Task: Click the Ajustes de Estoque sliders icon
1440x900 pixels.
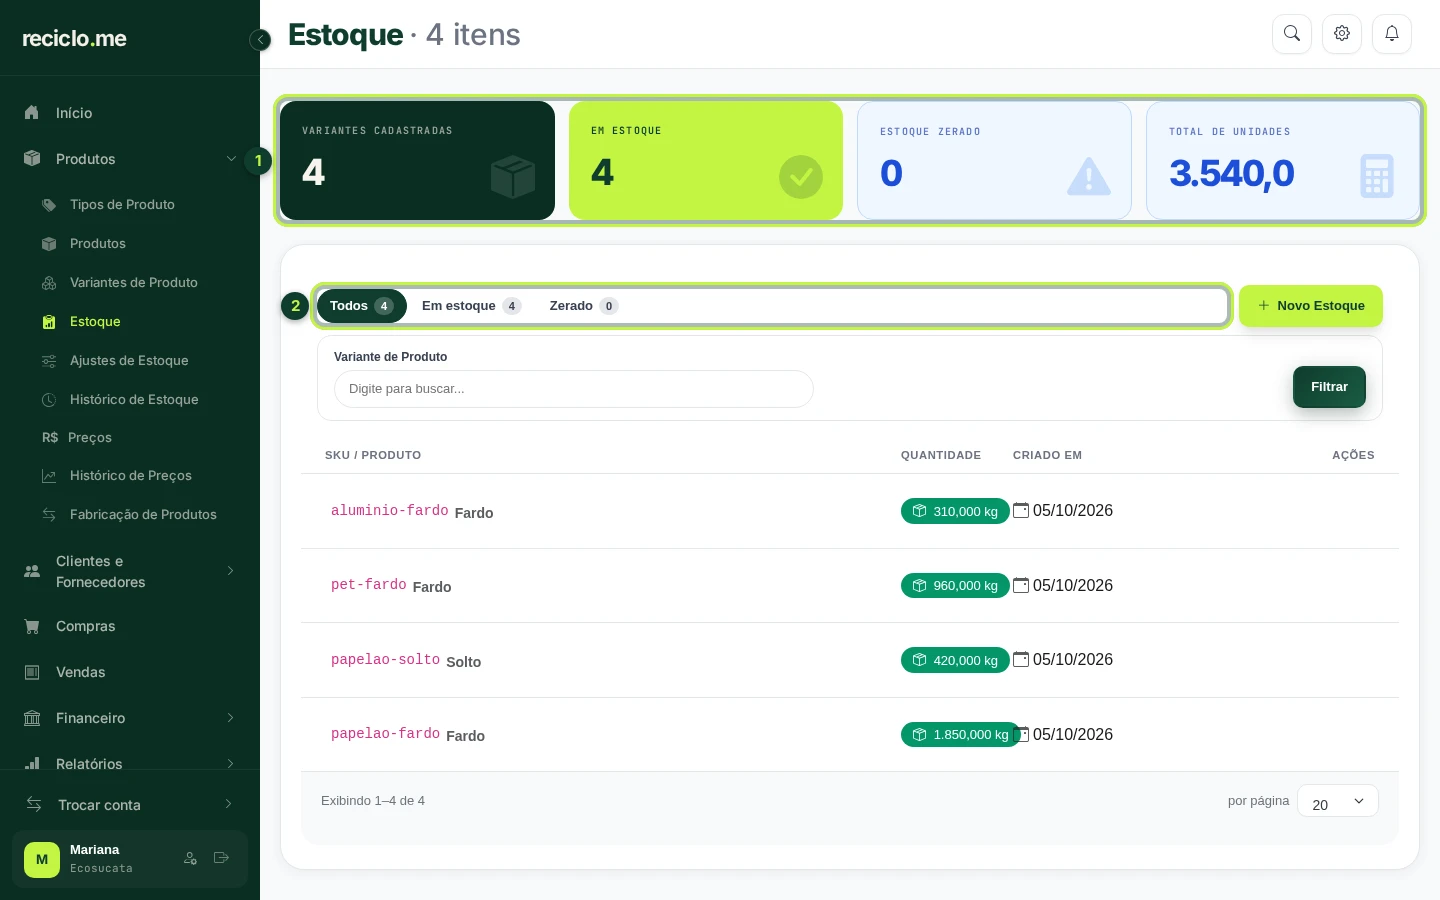Action: [49, 361]
